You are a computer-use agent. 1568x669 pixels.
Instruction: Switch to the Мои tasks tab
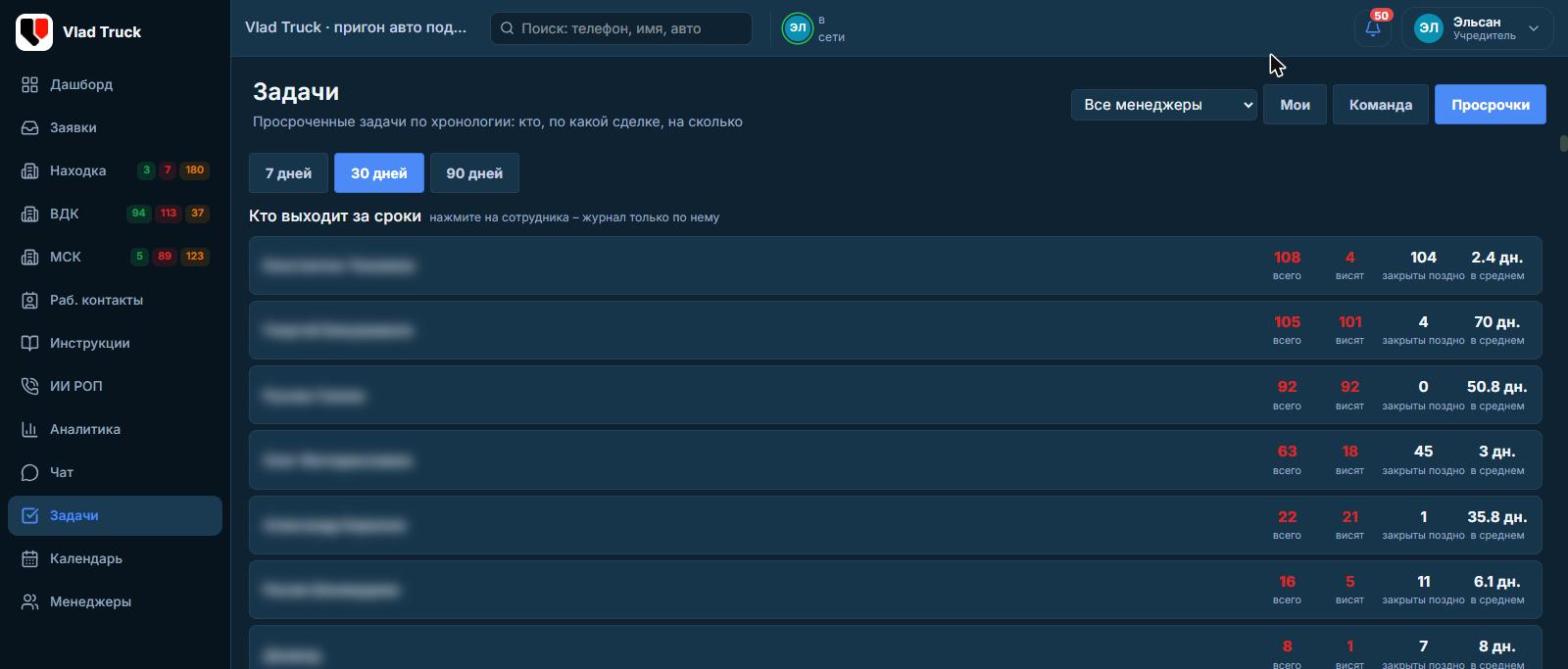(x=1295, y=104)
